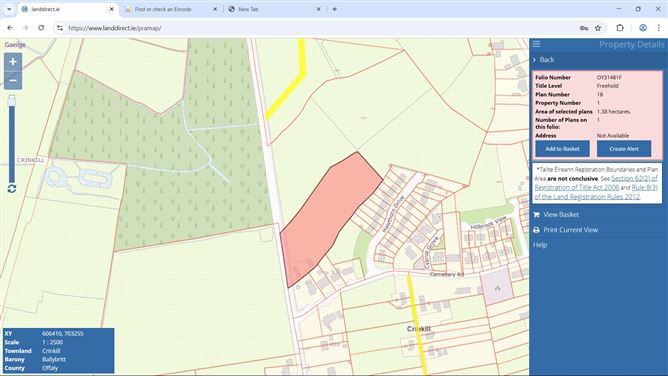
Task: Click the browser back arrow
Action: click(10, 28)
